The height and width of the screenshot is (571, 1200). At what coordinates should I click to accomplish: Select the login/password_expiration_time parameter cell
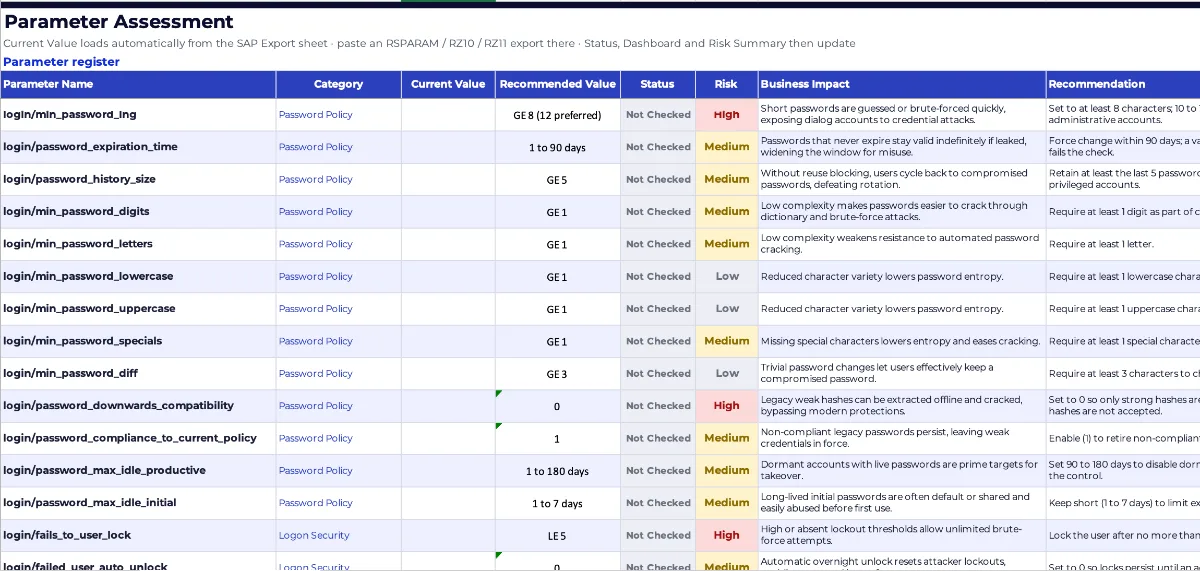click(138, 147)
